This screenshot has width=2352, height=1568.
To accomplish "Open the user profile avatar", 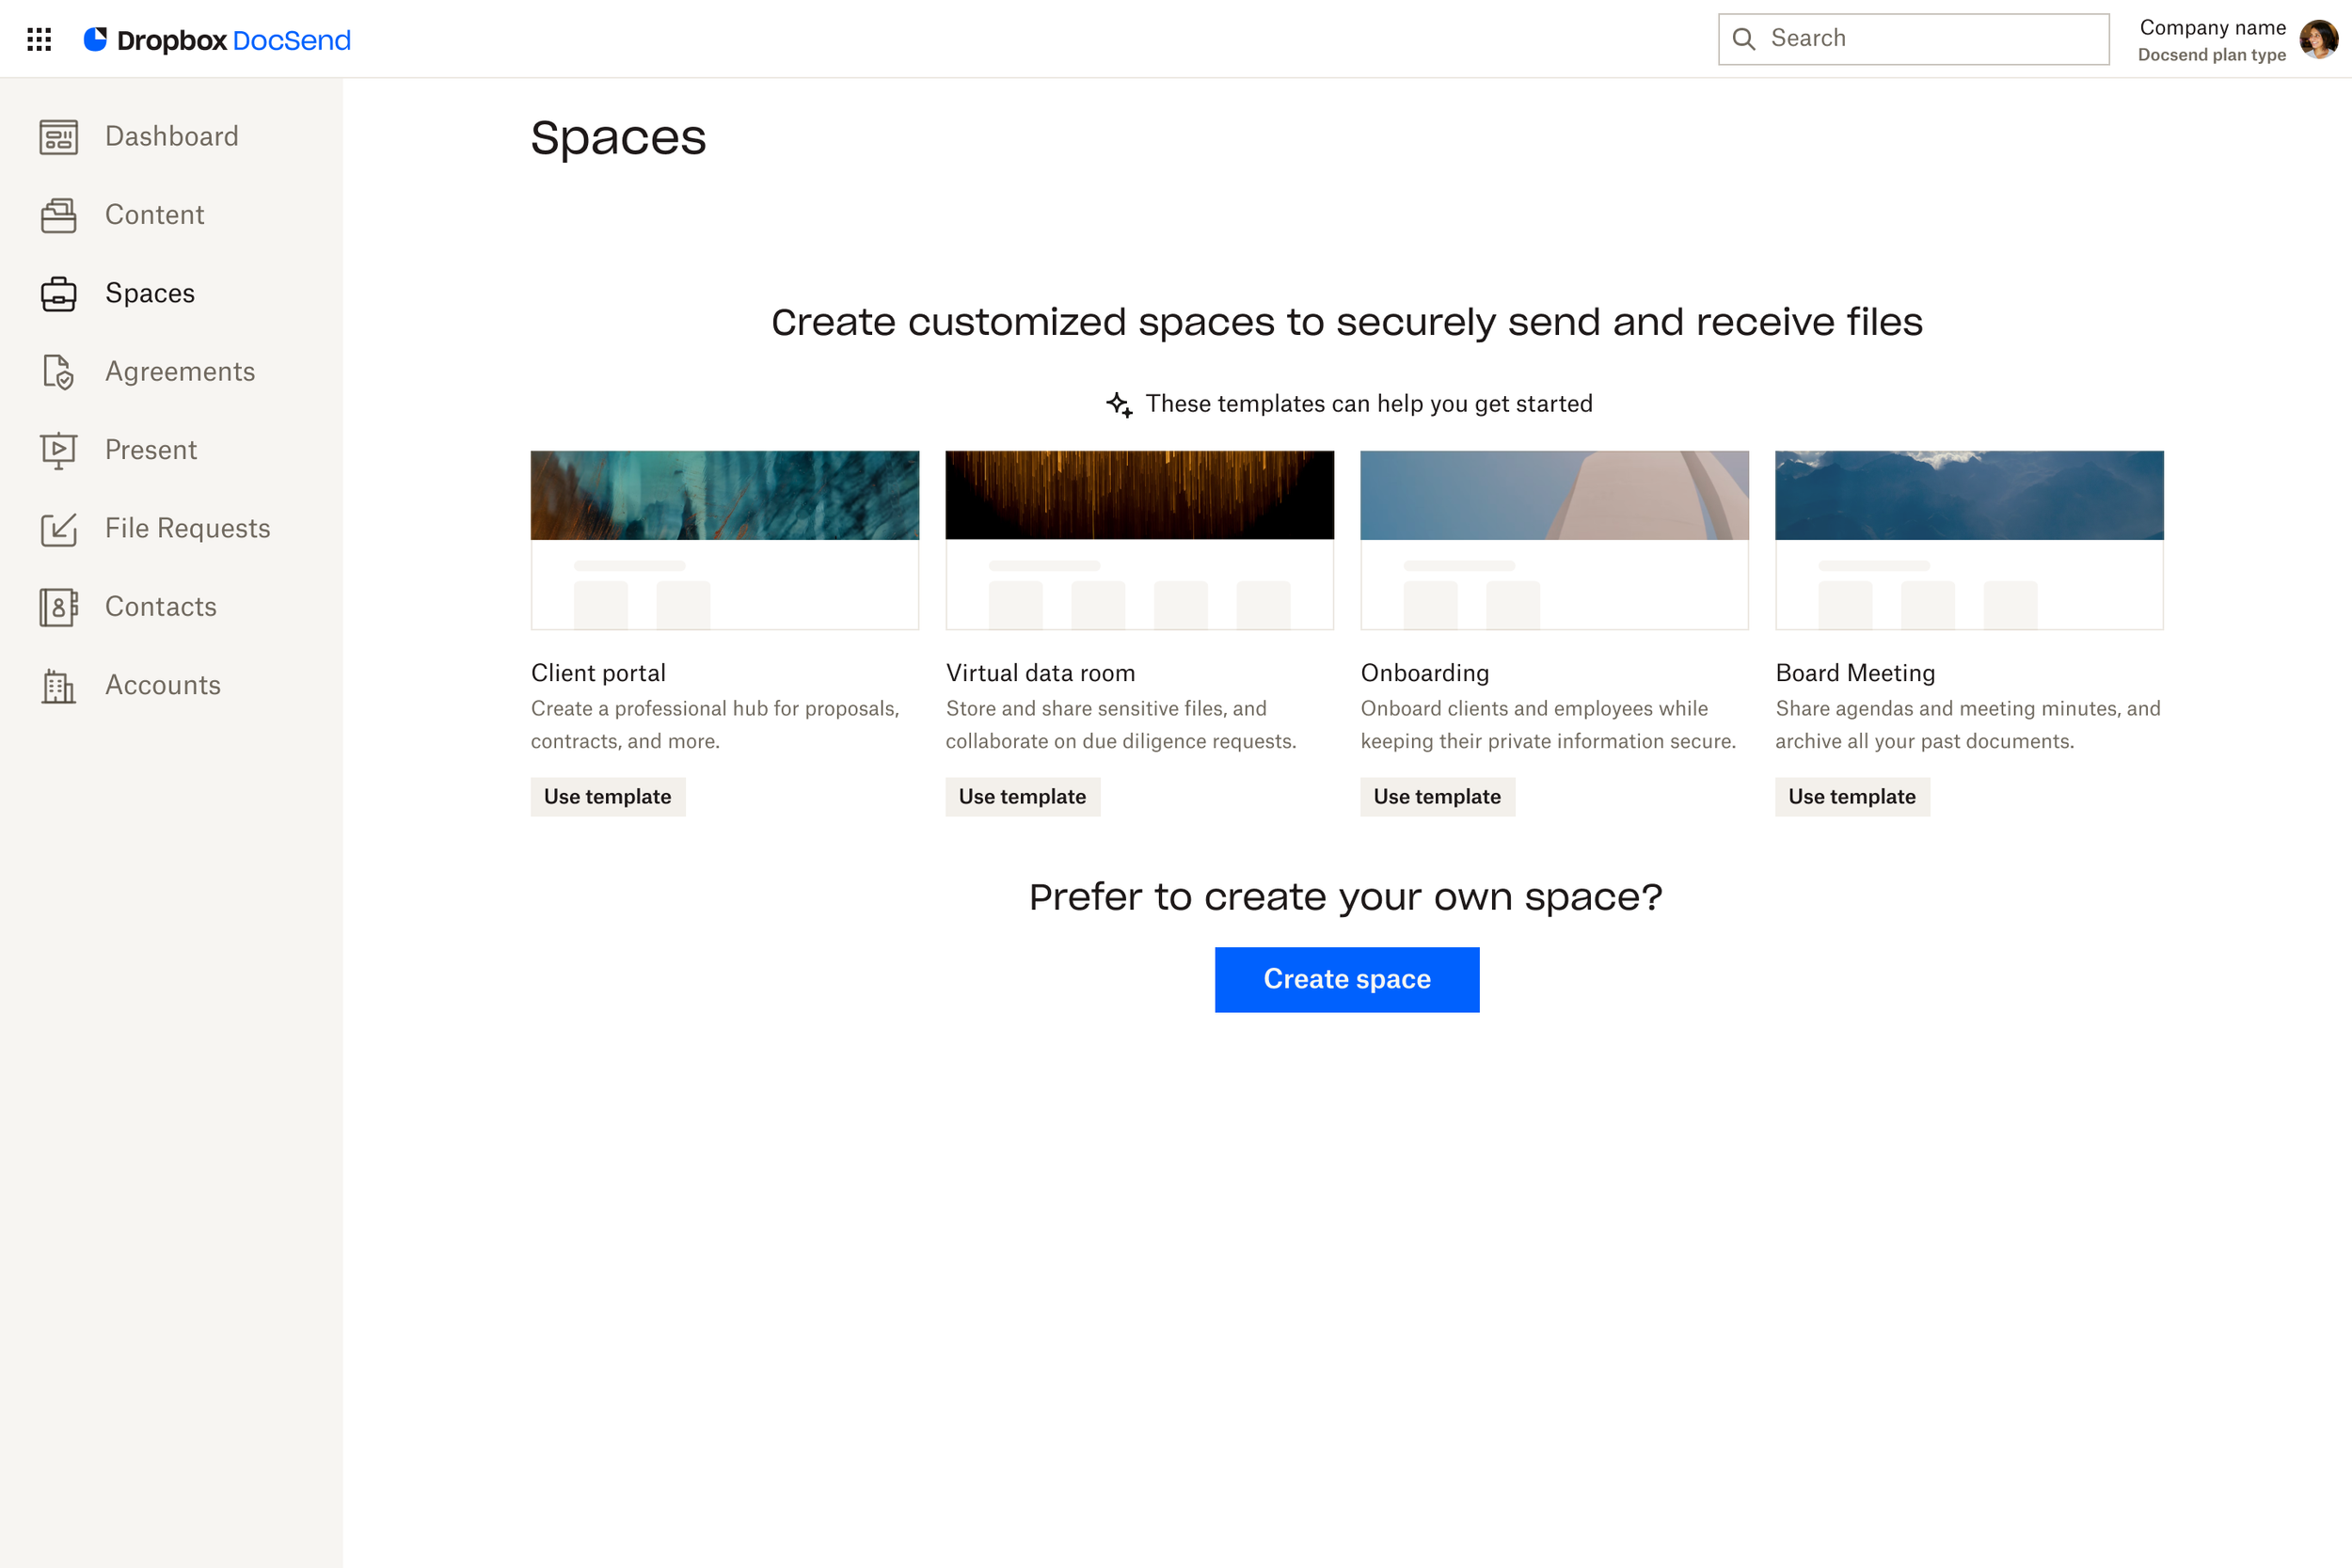I will point(2318,39).
